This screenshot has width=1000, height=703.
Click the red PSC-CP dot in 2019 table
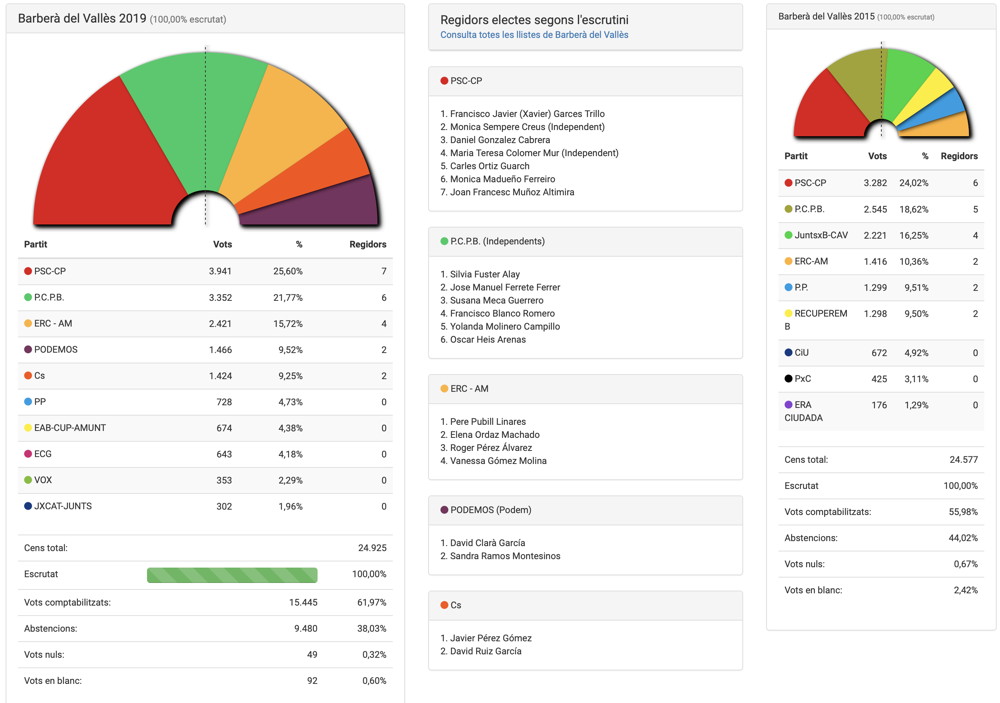(x=28, y=271)
